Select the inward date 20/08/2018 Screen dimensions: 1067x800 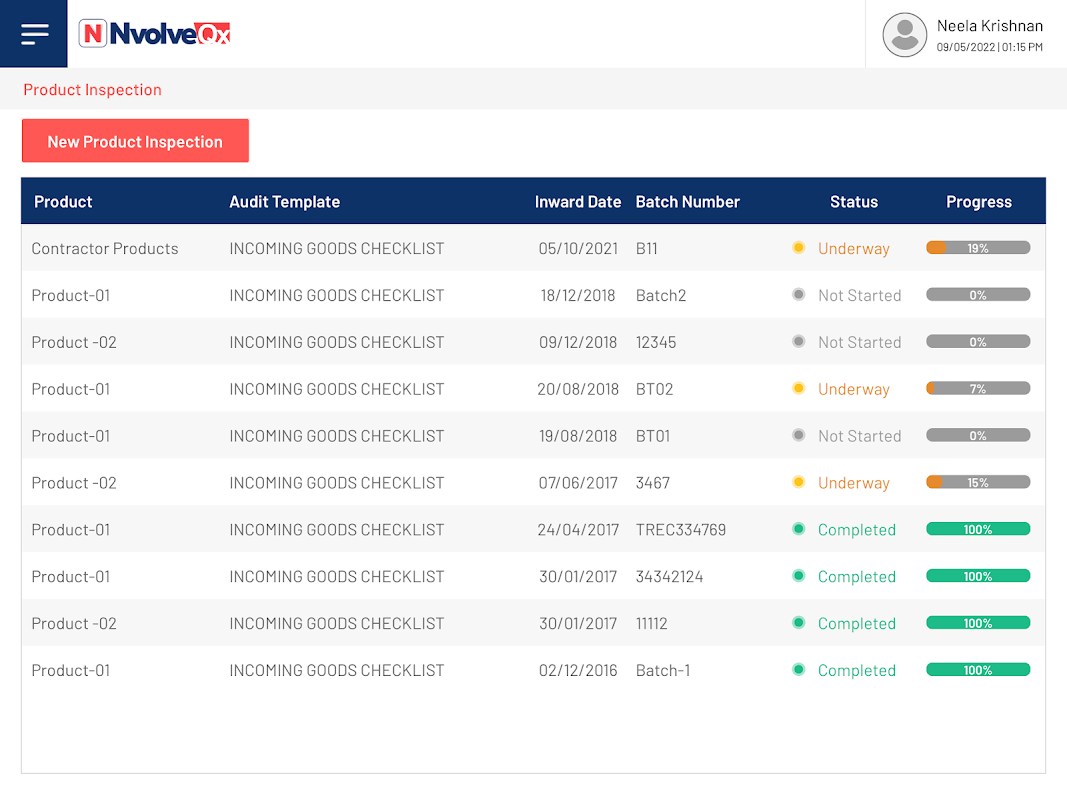pyautogui.click(x=578, y=390)
